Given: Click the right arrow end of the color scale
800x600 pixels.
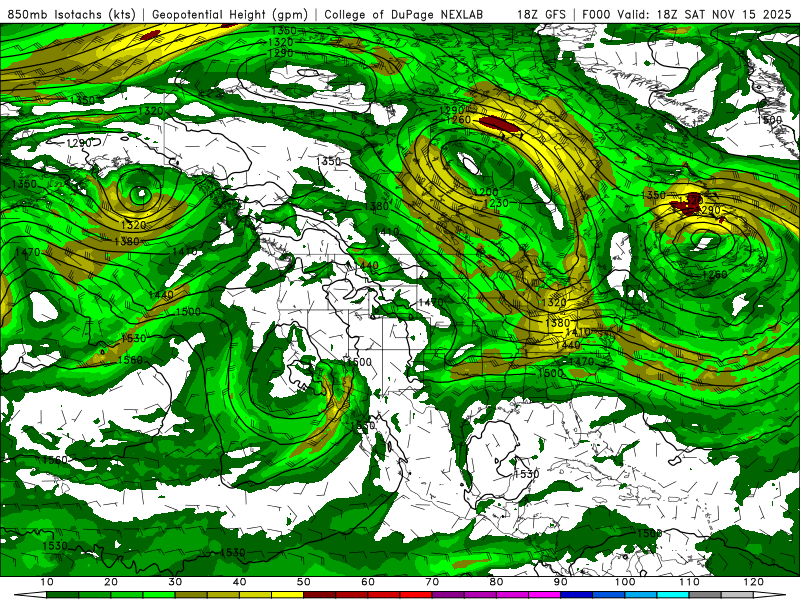Looking at the screenshot, I should 769,595.
